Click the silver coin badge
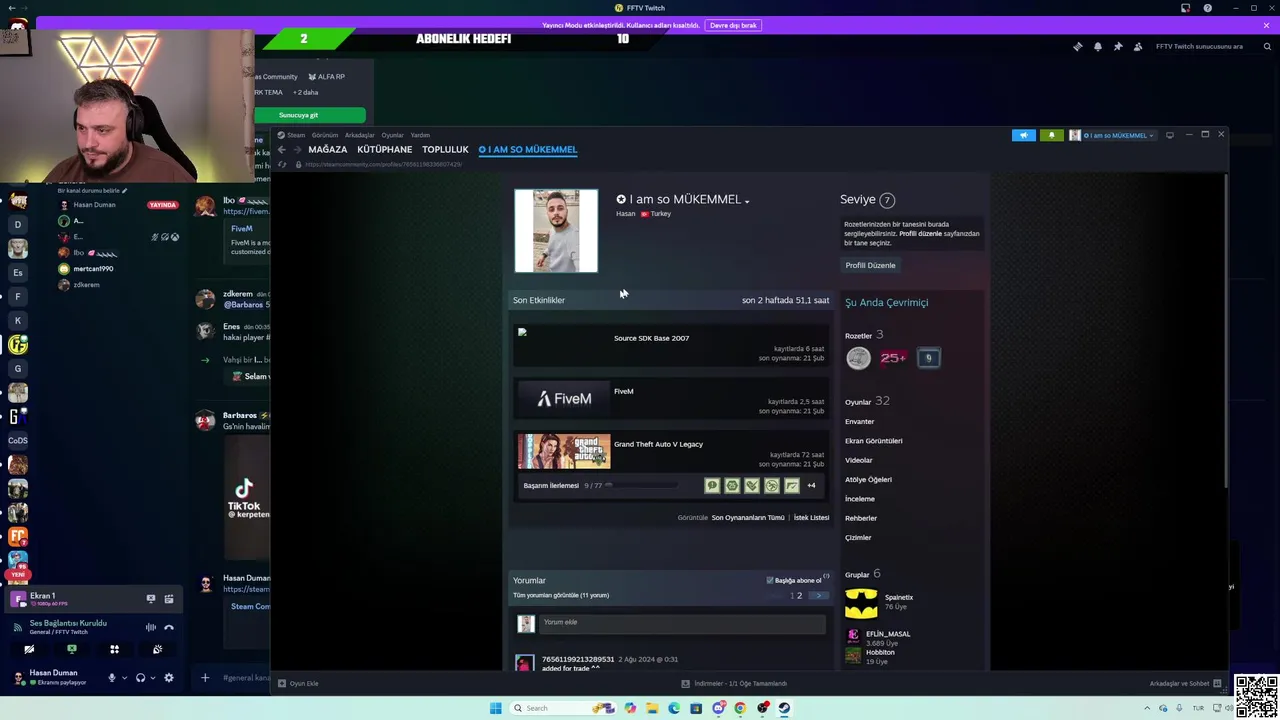 tap(858, 358)
